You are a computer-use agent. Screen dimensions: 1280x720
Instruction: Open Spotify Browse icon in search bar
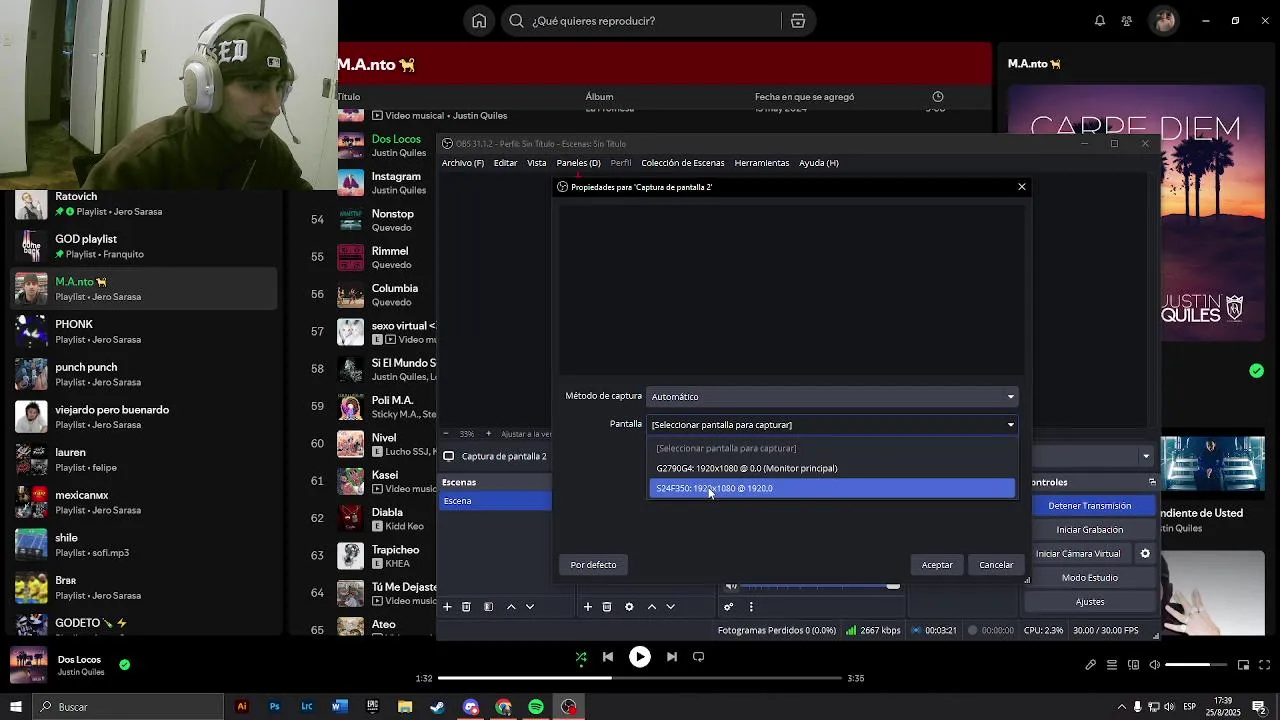coord(797,21)
